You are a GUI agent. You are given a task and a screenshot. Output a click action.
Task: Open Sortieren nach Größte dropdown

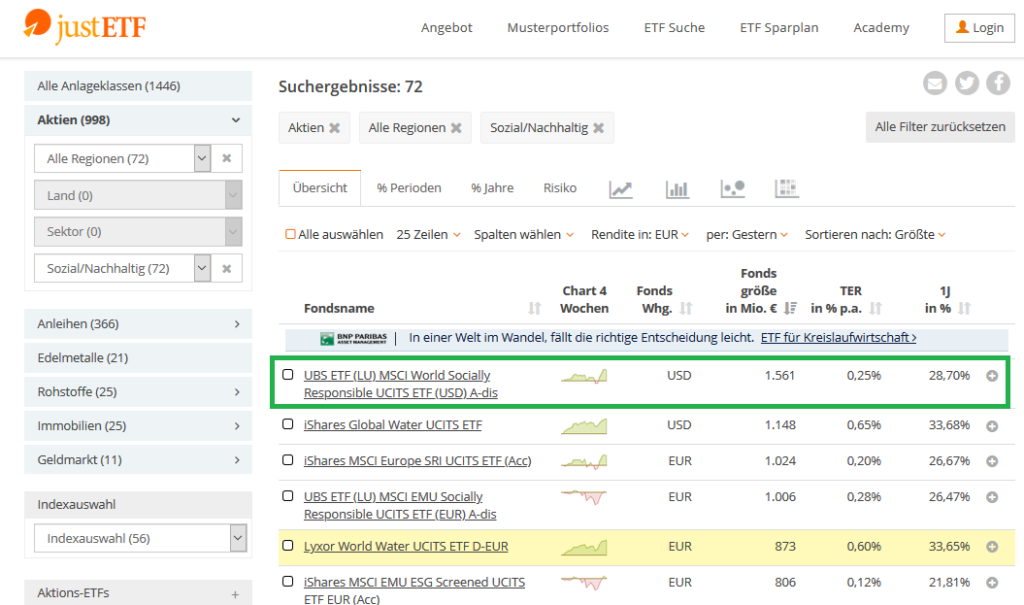(875, 235)
